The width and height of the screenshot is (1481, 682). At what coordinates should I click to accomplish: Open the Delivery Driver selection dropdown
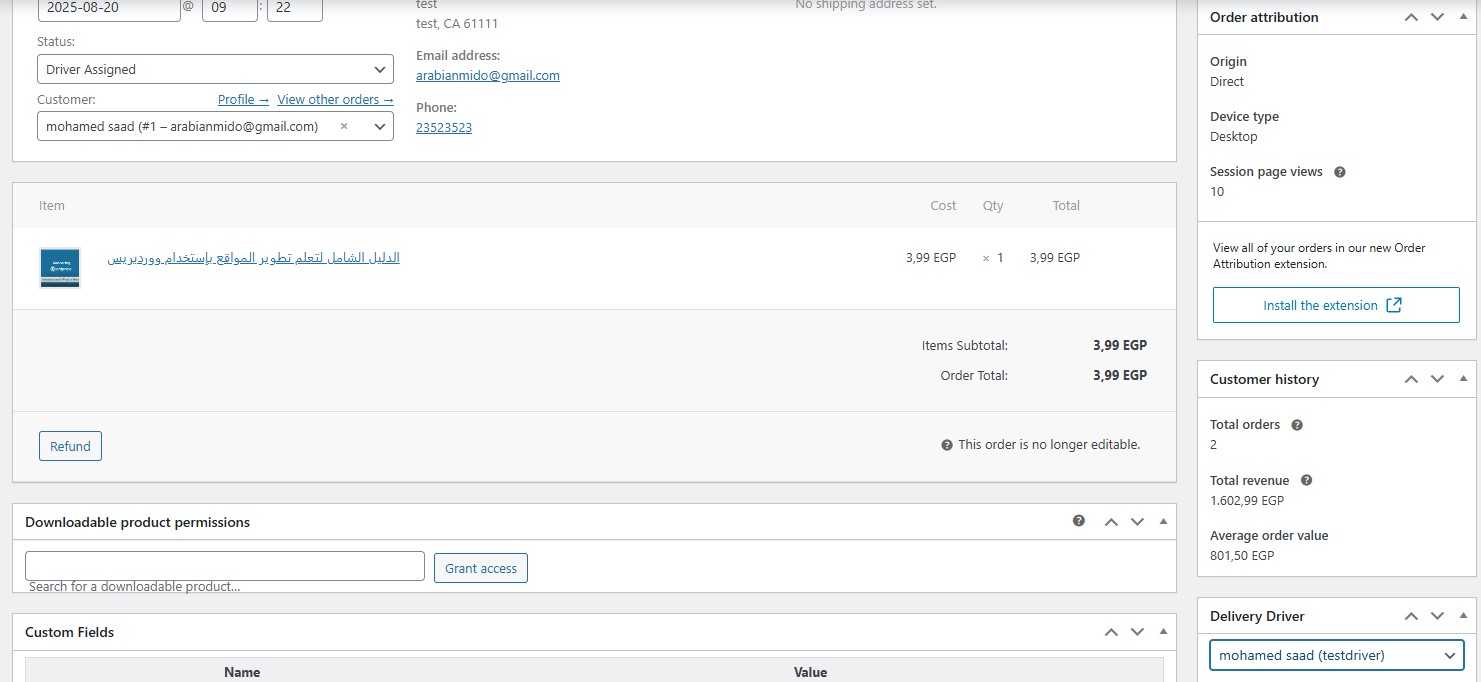point(1335,655)
